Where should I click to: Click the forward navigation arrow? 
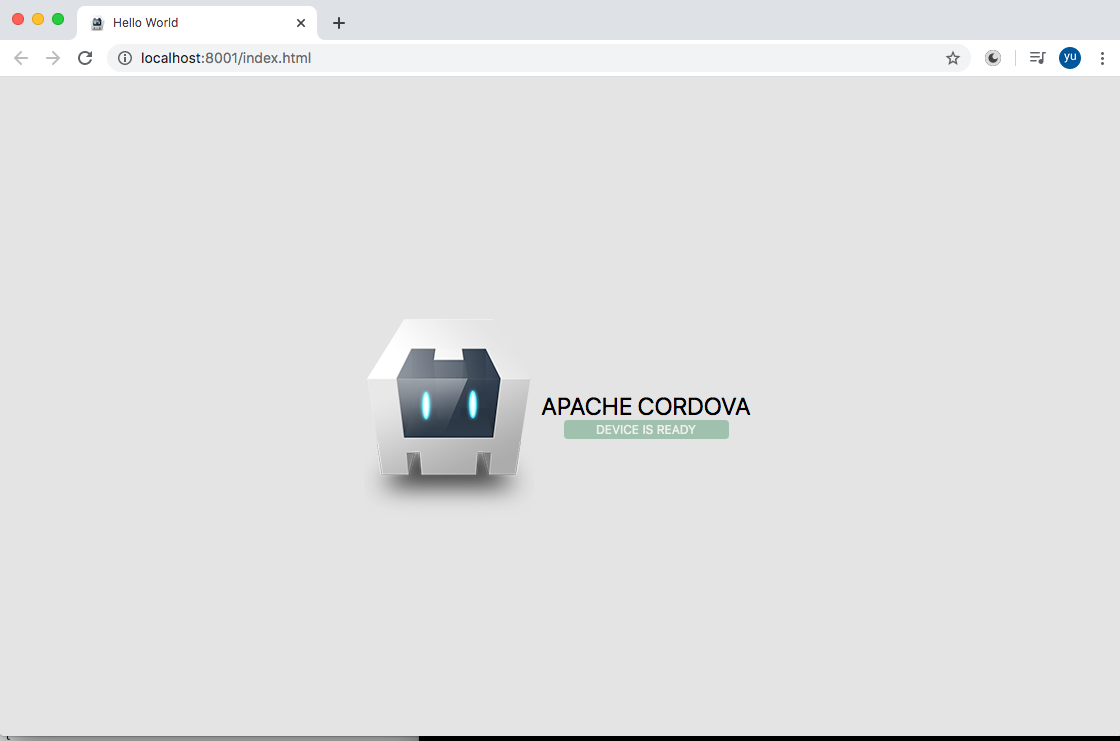click(52, 58)
